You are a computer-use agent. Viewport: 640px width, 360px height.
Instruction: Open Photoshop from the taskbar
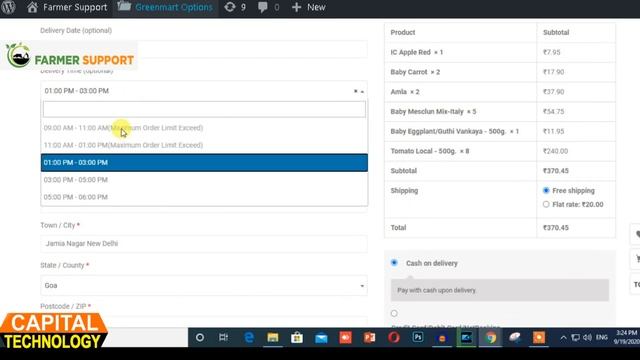[x=418, y=338]
